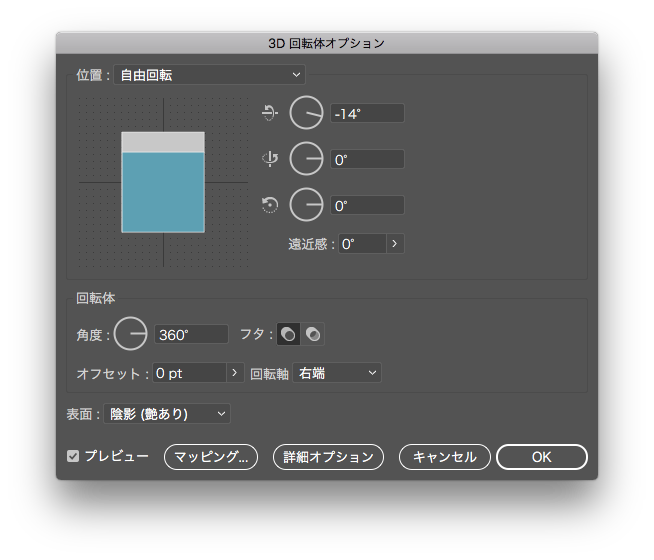The image size is (654, 560).
Task: Click the -14° X rotation field
Action: pyautogui.click(x=367, y=113)
